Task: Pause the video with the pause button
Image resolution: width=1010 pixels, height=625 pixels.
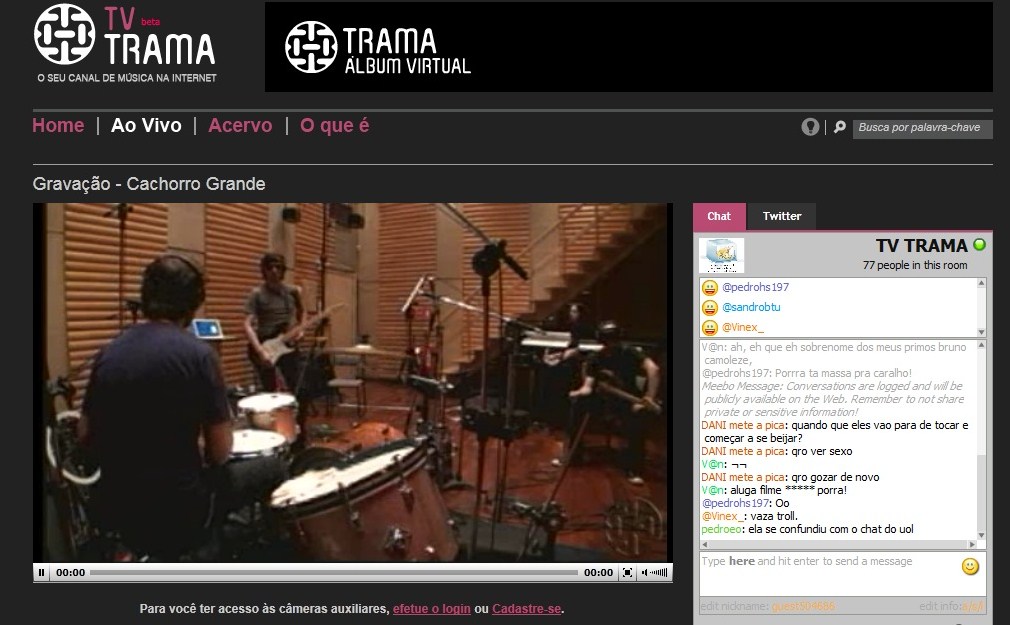Action: click(x=42, y=573)
